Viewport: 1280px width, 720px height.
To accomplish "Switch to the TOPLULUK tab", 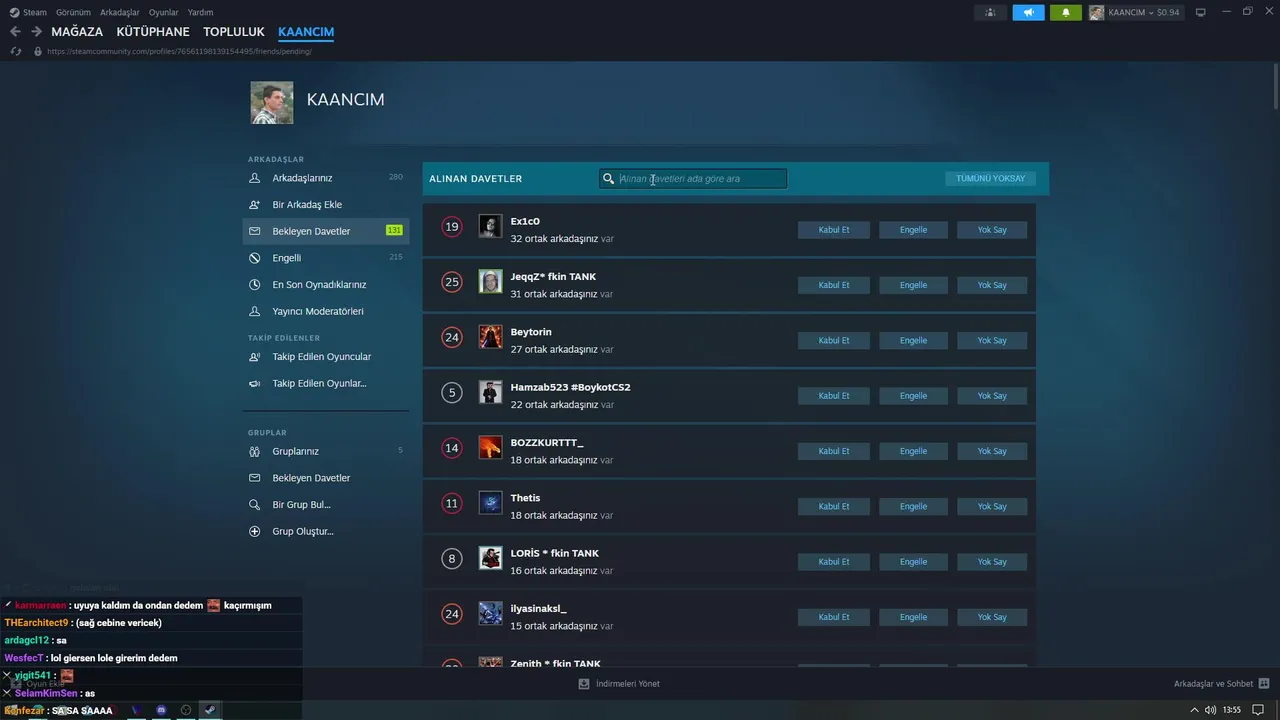I will pos(234,32).
